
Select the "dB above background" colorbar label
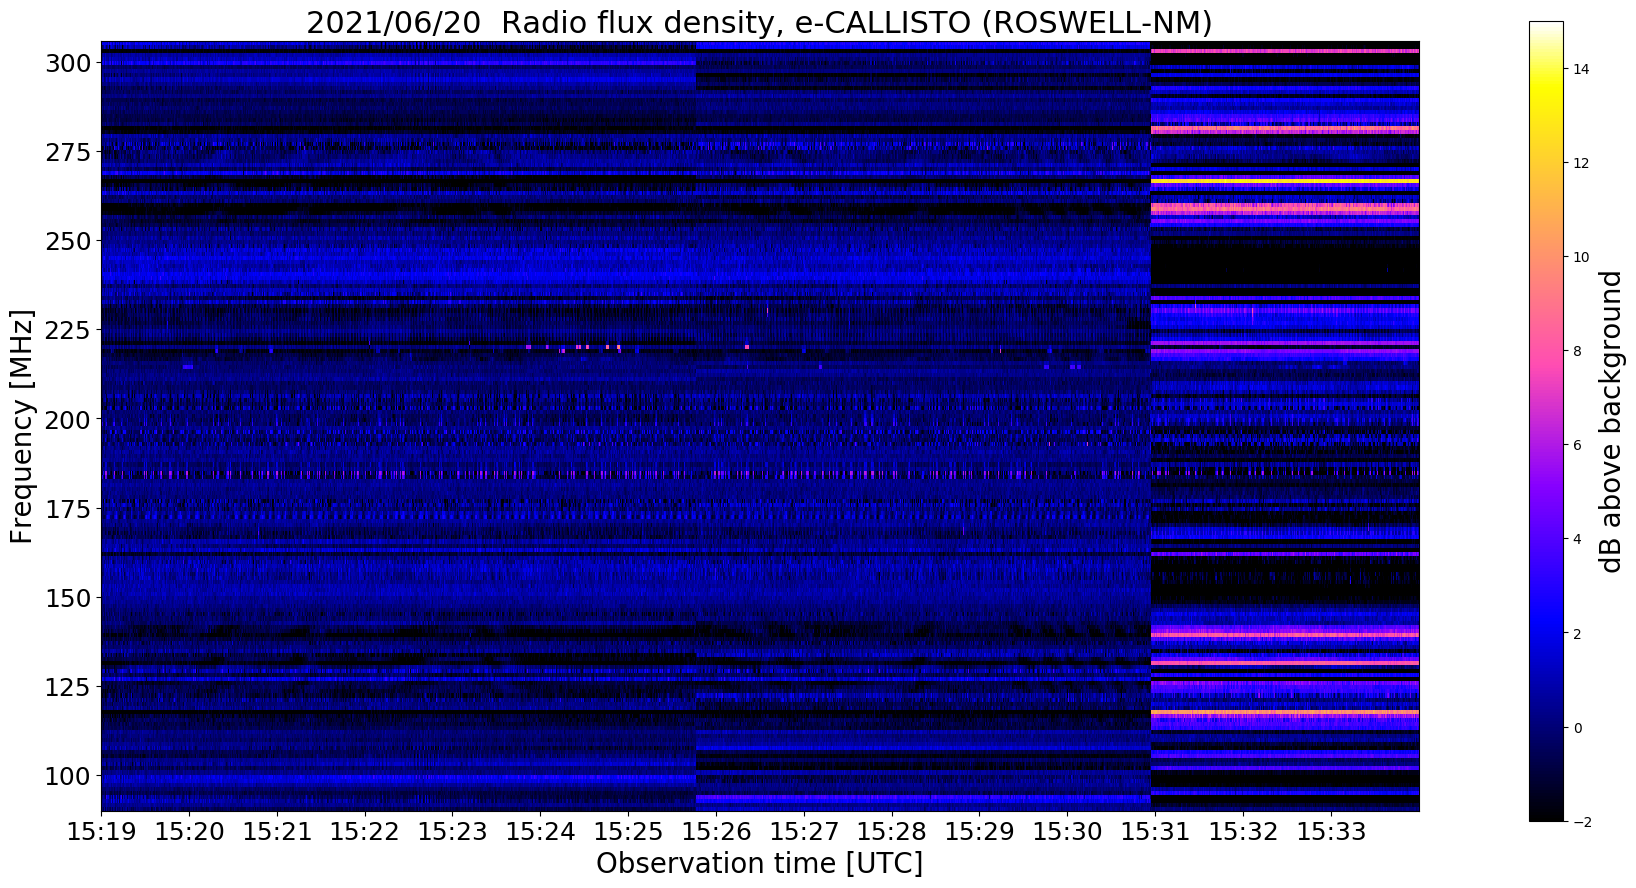coord(1610,422)
